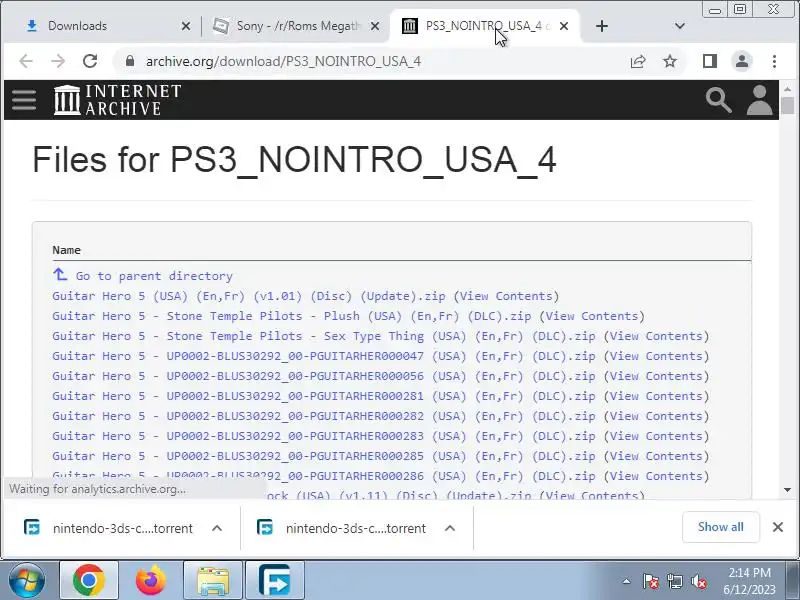
Task: Download PGUITARHER000282 DLC.zip file
Action: pyautogui.click(x=323, y=416)
